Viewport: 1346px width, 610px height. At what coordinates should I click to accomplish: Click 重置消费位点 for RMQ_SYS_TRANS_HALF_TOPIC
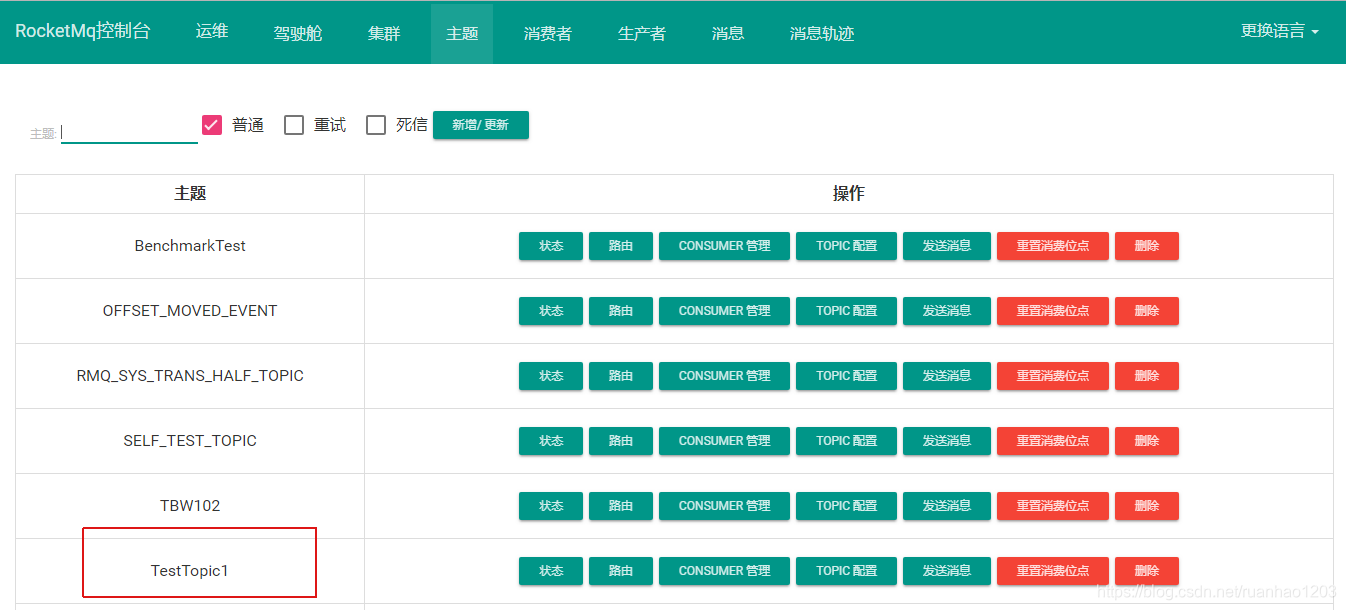[x=1053, y=376]
